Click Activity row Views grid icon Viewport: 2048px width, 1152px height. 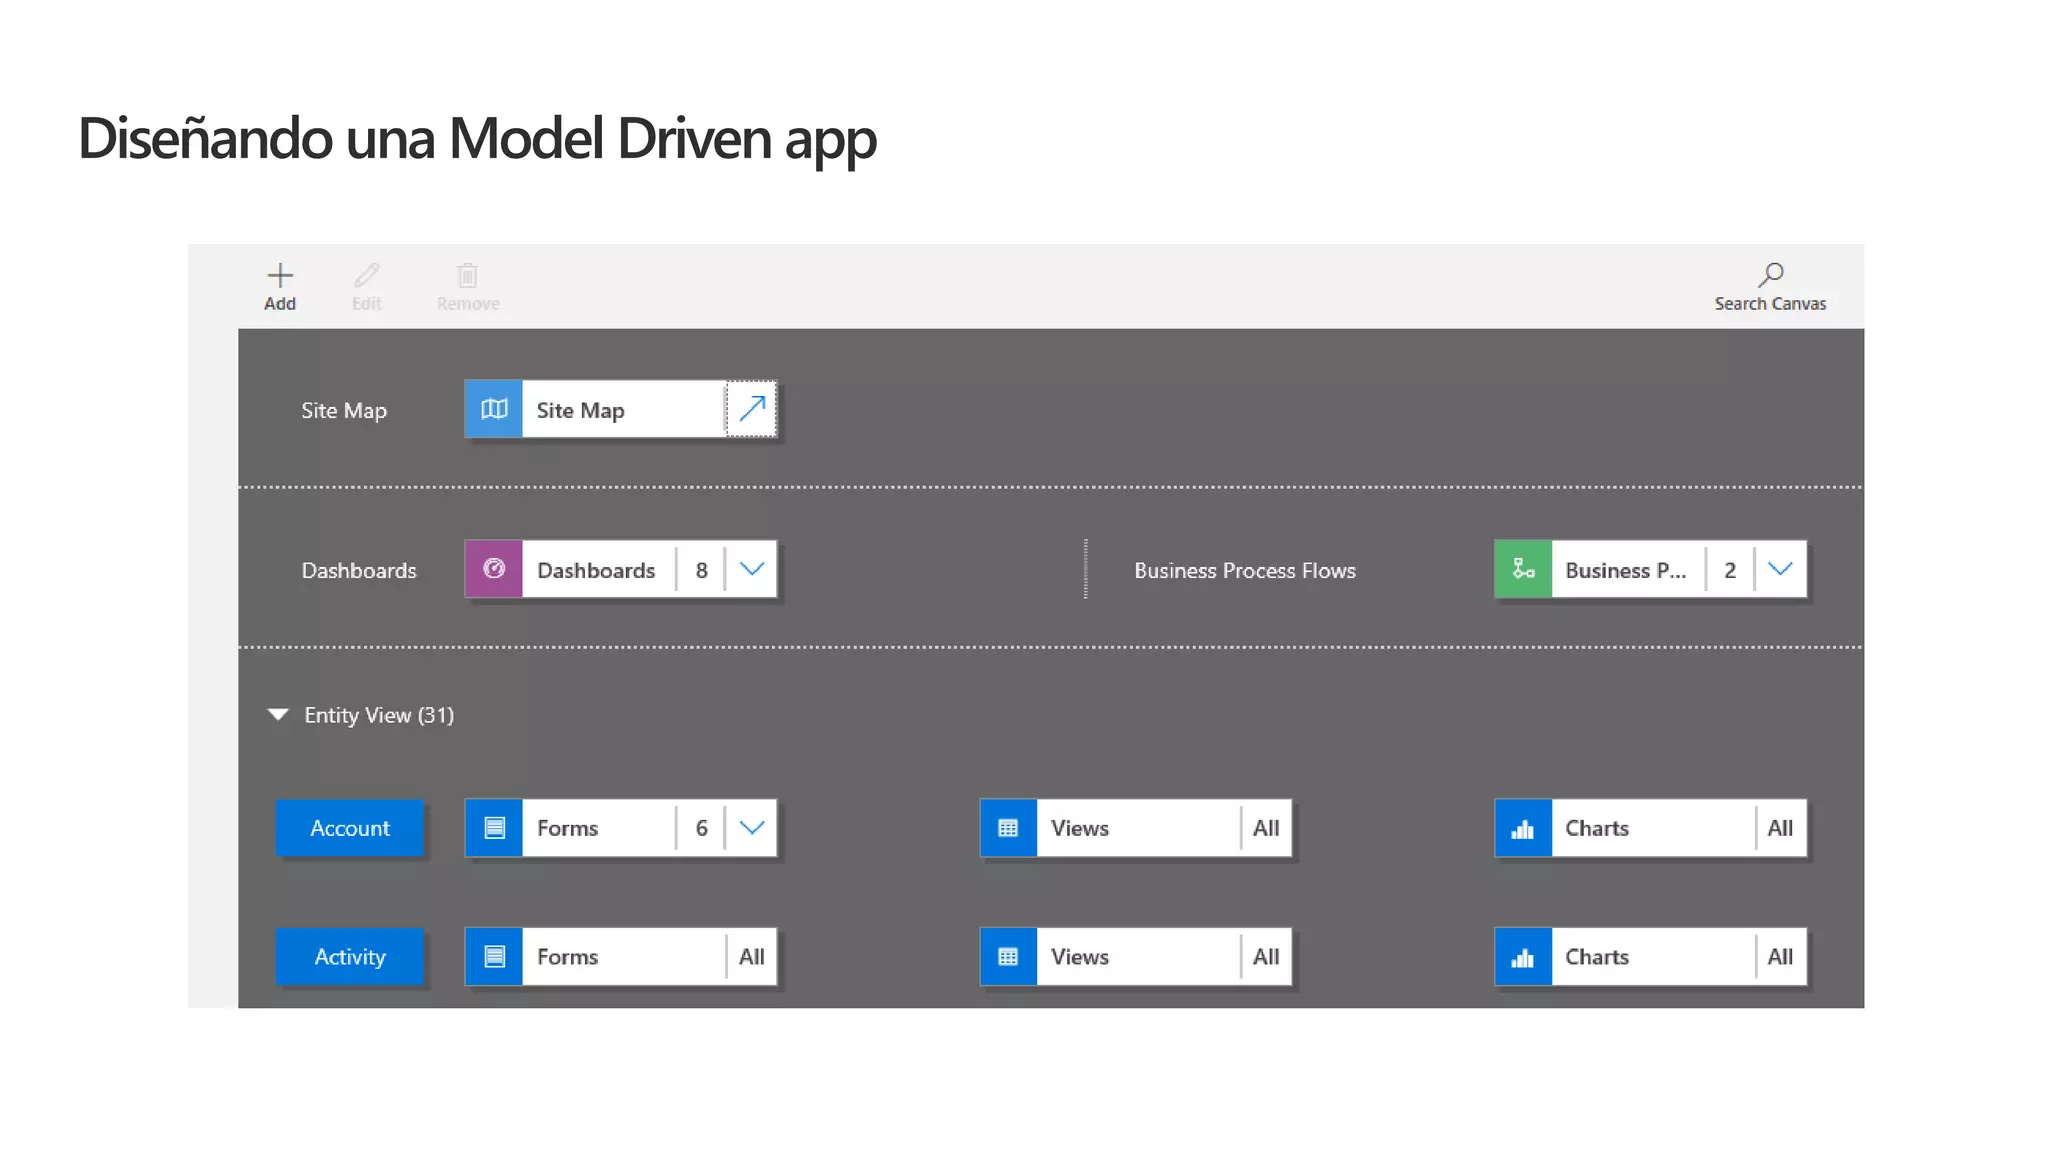1008,957
